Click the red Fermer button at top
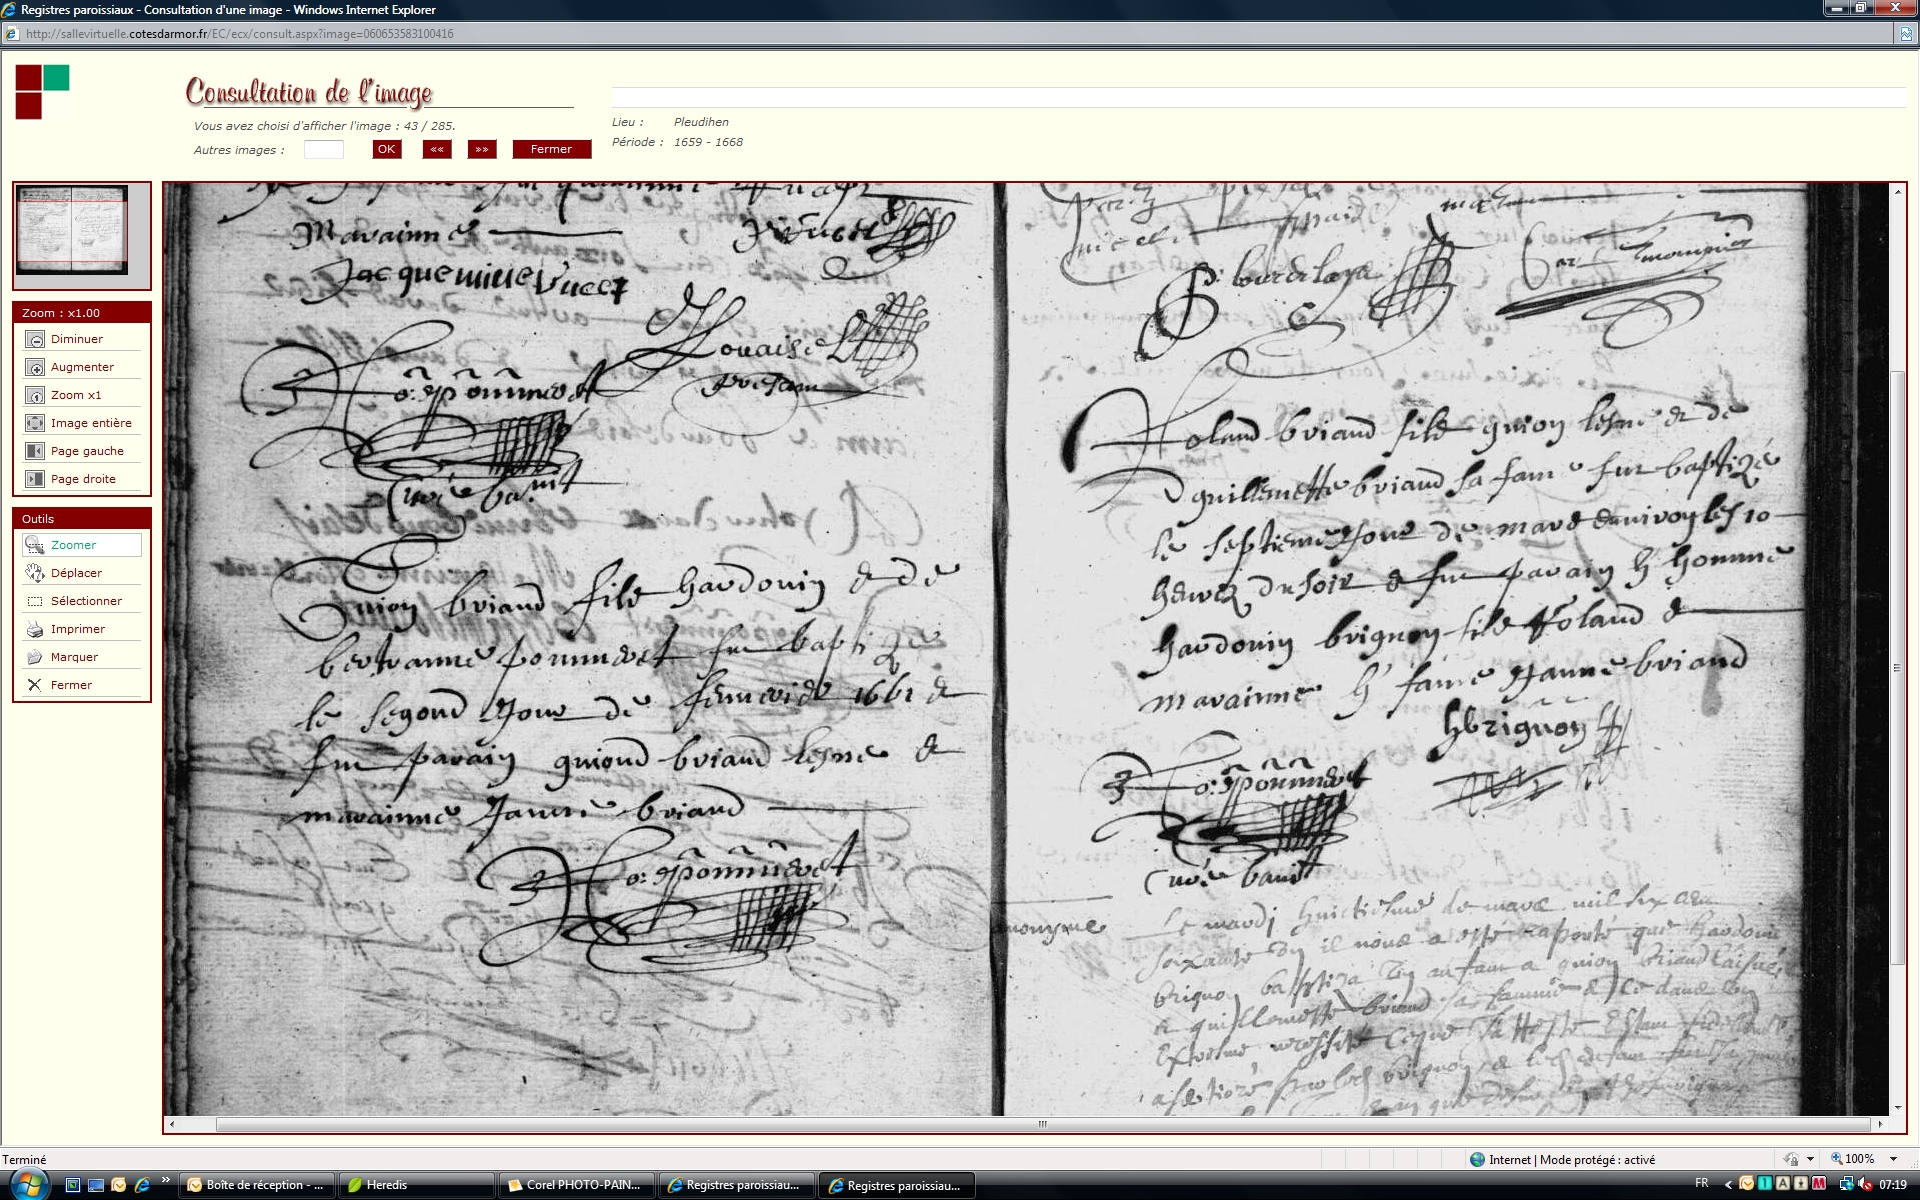1920x1200 pixels. click(551, 149)
